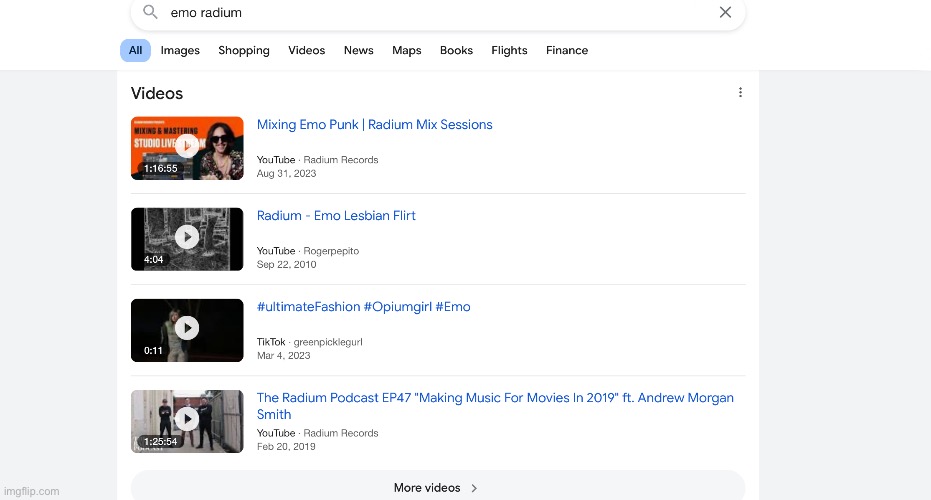The width and height of the screenshot is (931, 500).
Task: Open the Finance tab
Action: [x=567, y=50]
